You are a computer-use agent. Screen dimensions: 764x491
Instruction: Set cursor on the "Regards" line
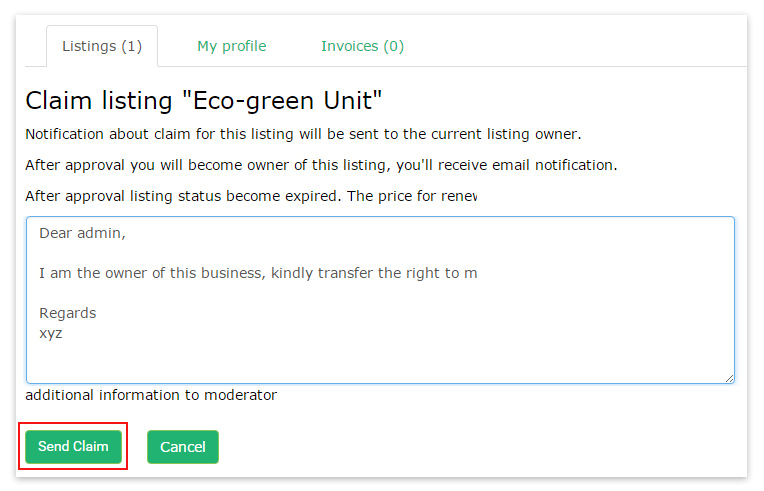pyautogui.click(x=68, y=313)
